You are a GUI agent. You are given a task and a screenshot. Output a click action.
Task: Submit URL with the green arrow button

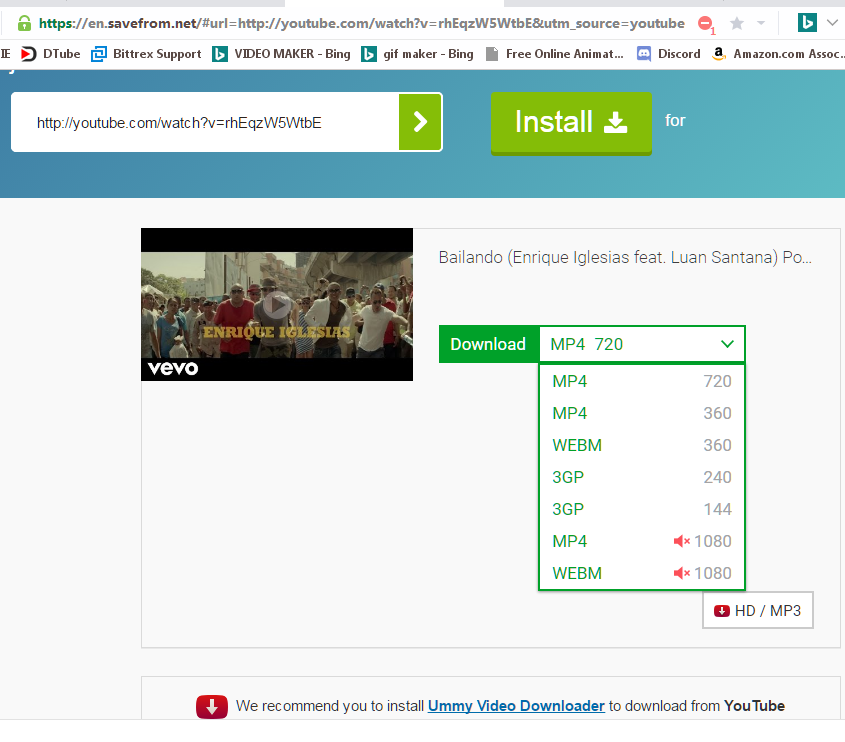point(420,122)
